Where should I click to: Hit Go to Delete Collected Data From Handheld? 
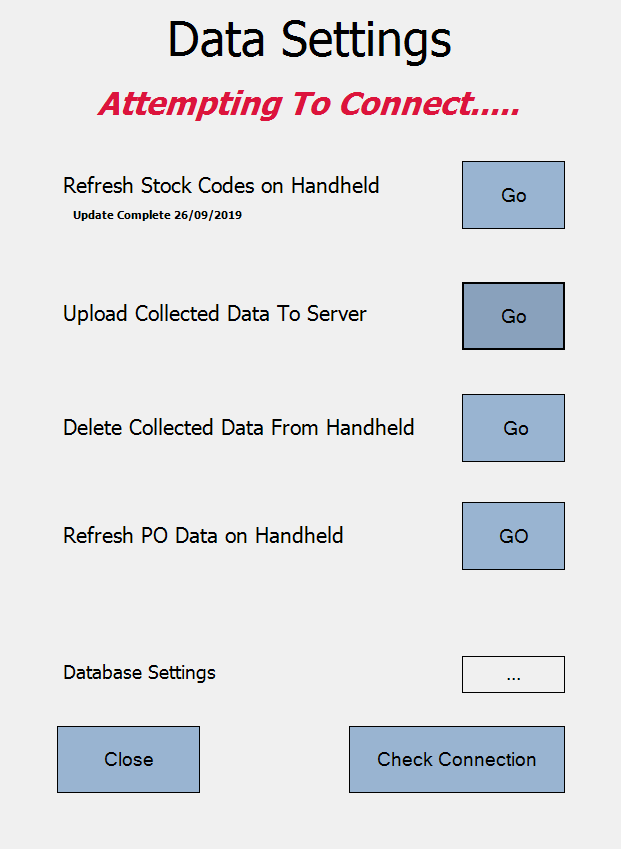513,428
